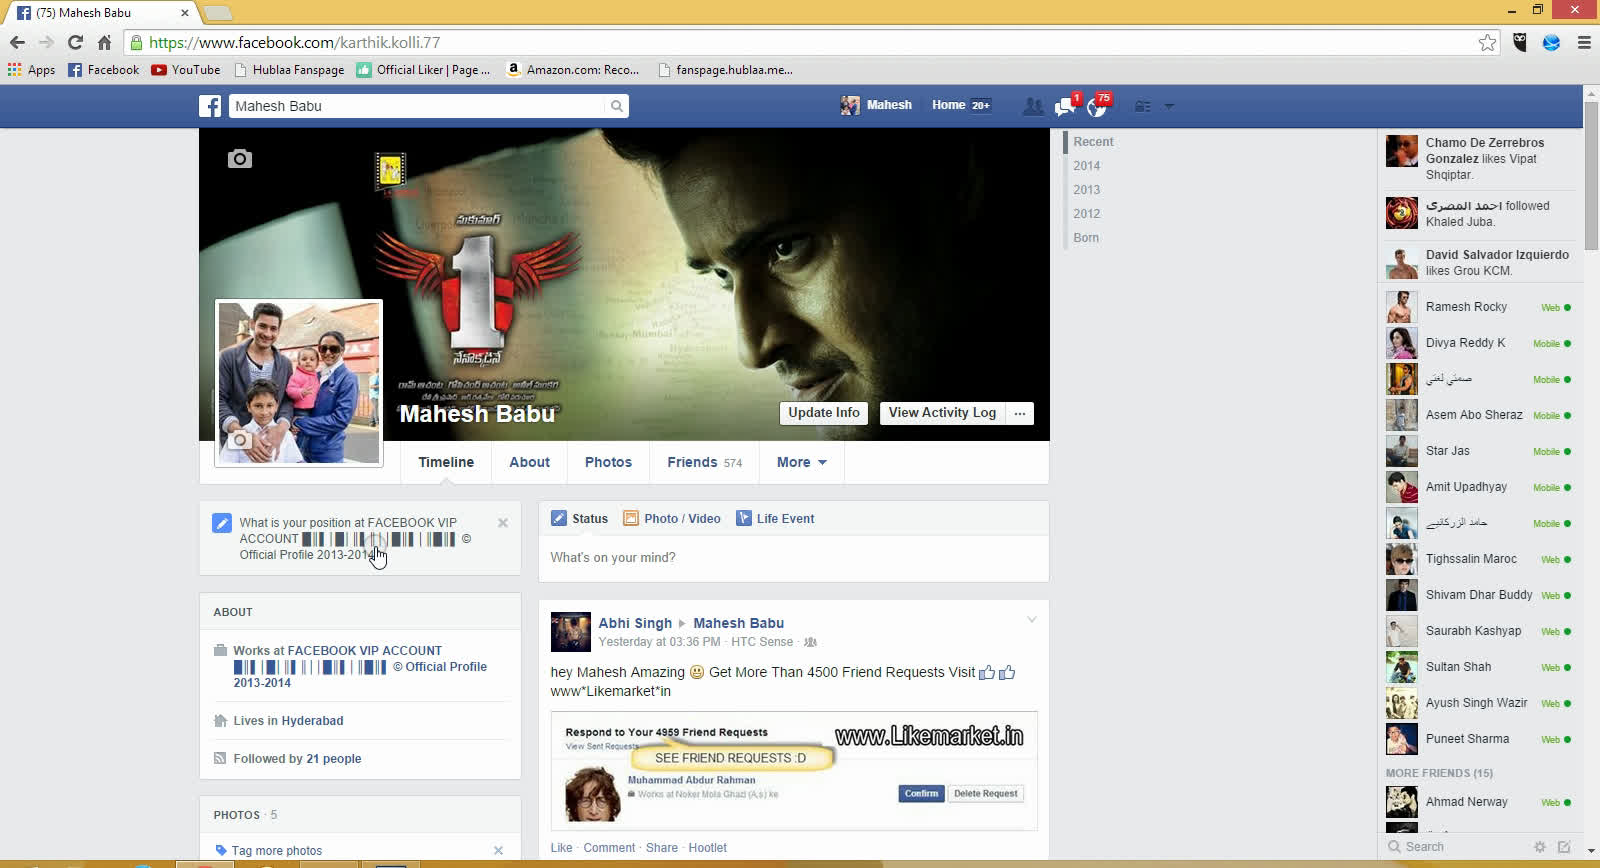Click the profile picture camera icon
Viewport: 1600px width, 868px height.
pos(239,440)
